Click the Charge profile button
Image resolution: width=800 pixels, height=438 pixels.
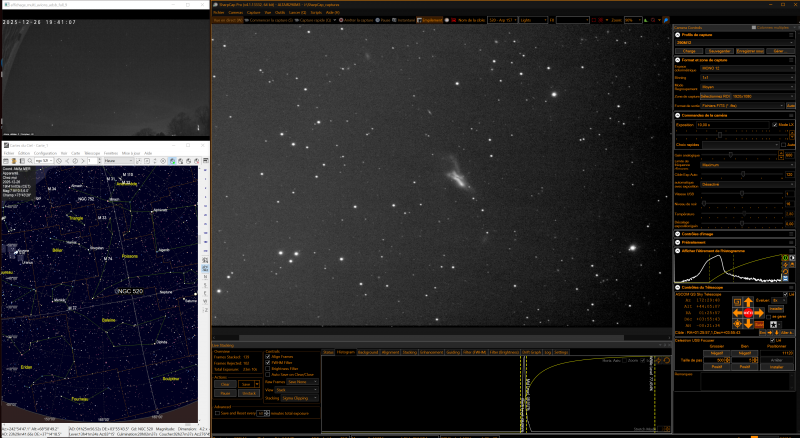click(689, 51)
